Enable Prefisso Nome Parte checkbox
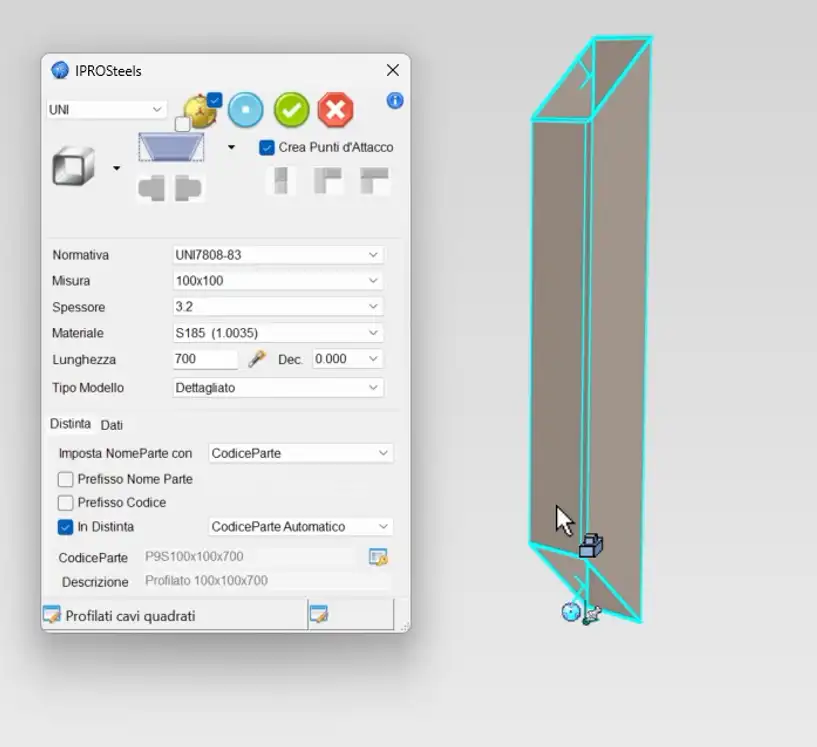Viewport: 817px width, 747px height. [x=66, y=479]
